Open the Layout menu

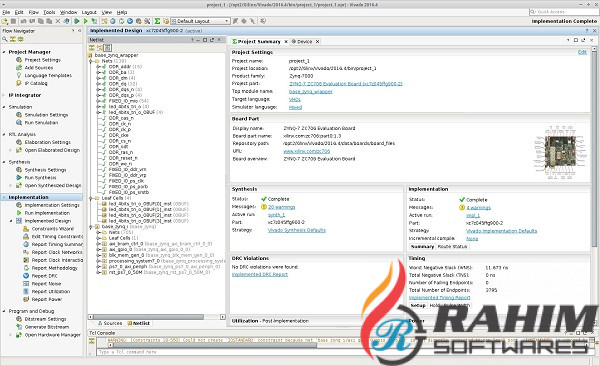point(89,12)
